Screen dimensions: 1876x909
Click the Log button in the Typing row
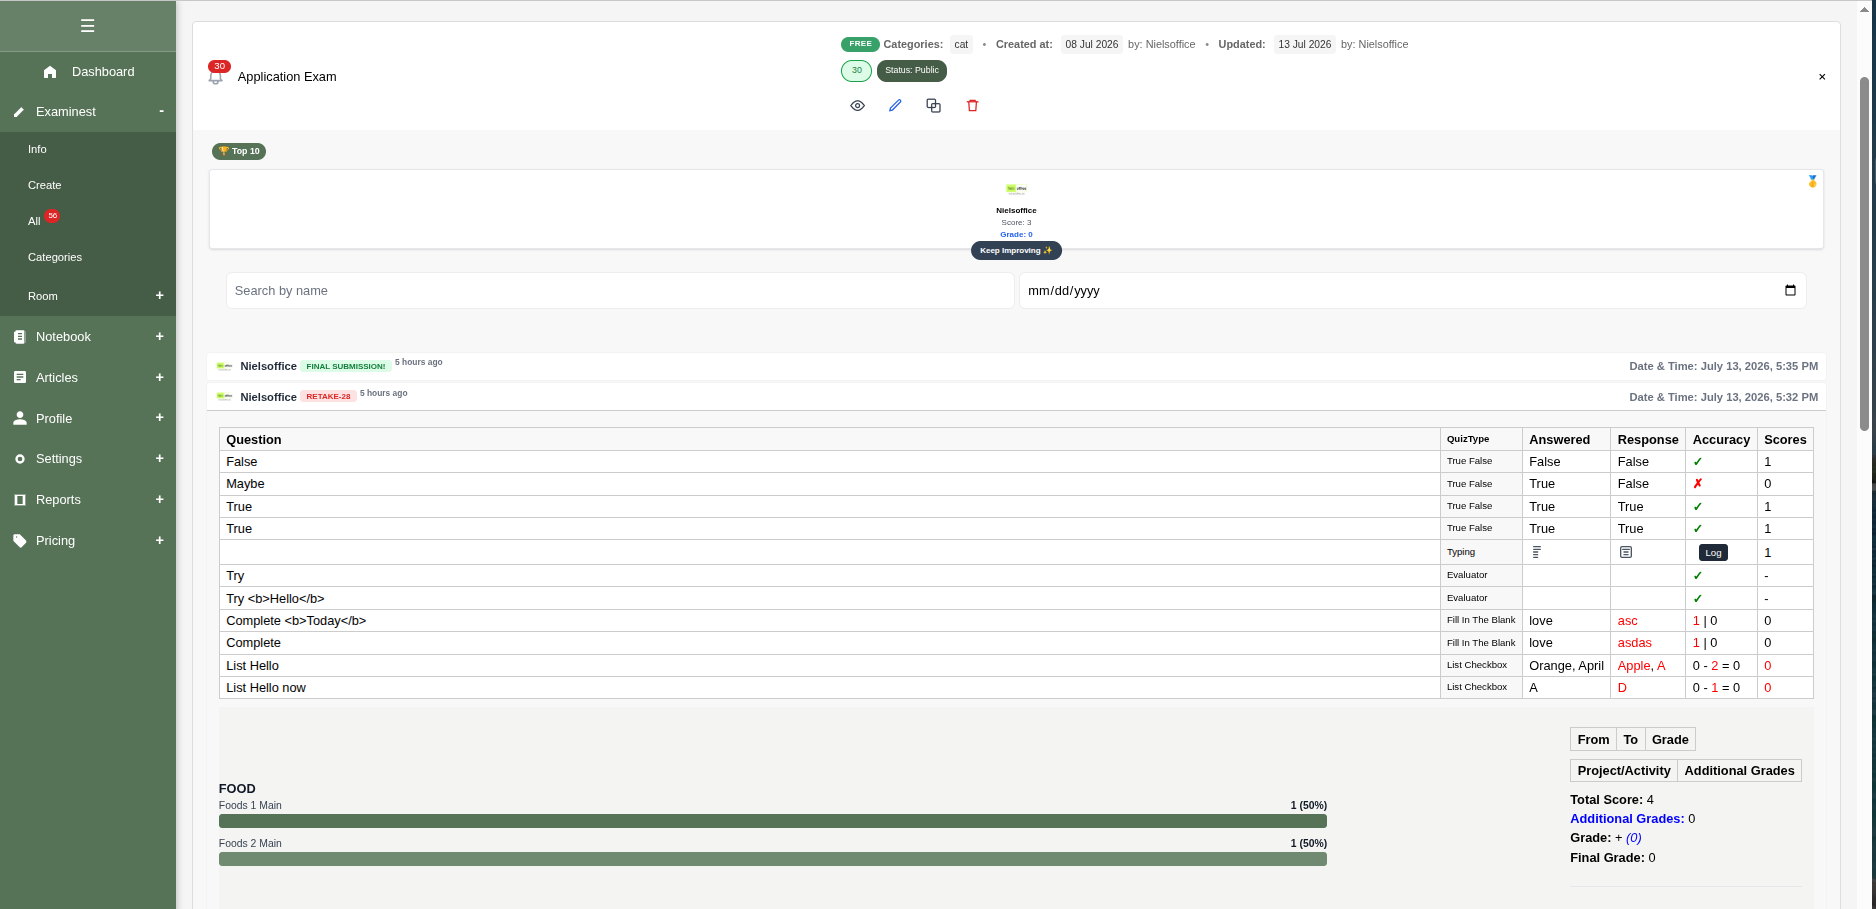(x=1713, y=553)
